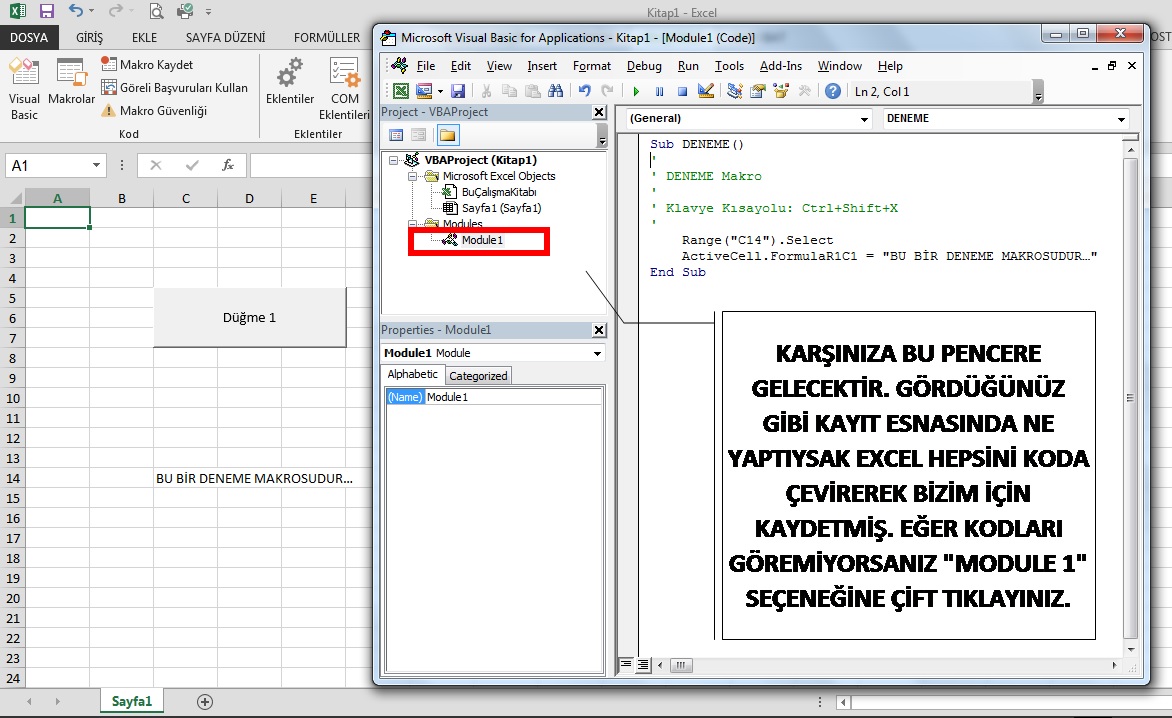This screenshot has width=1172, height=718.
Task: Click the Reset stop icon in VBA toolbar
Action: (682, 91)
